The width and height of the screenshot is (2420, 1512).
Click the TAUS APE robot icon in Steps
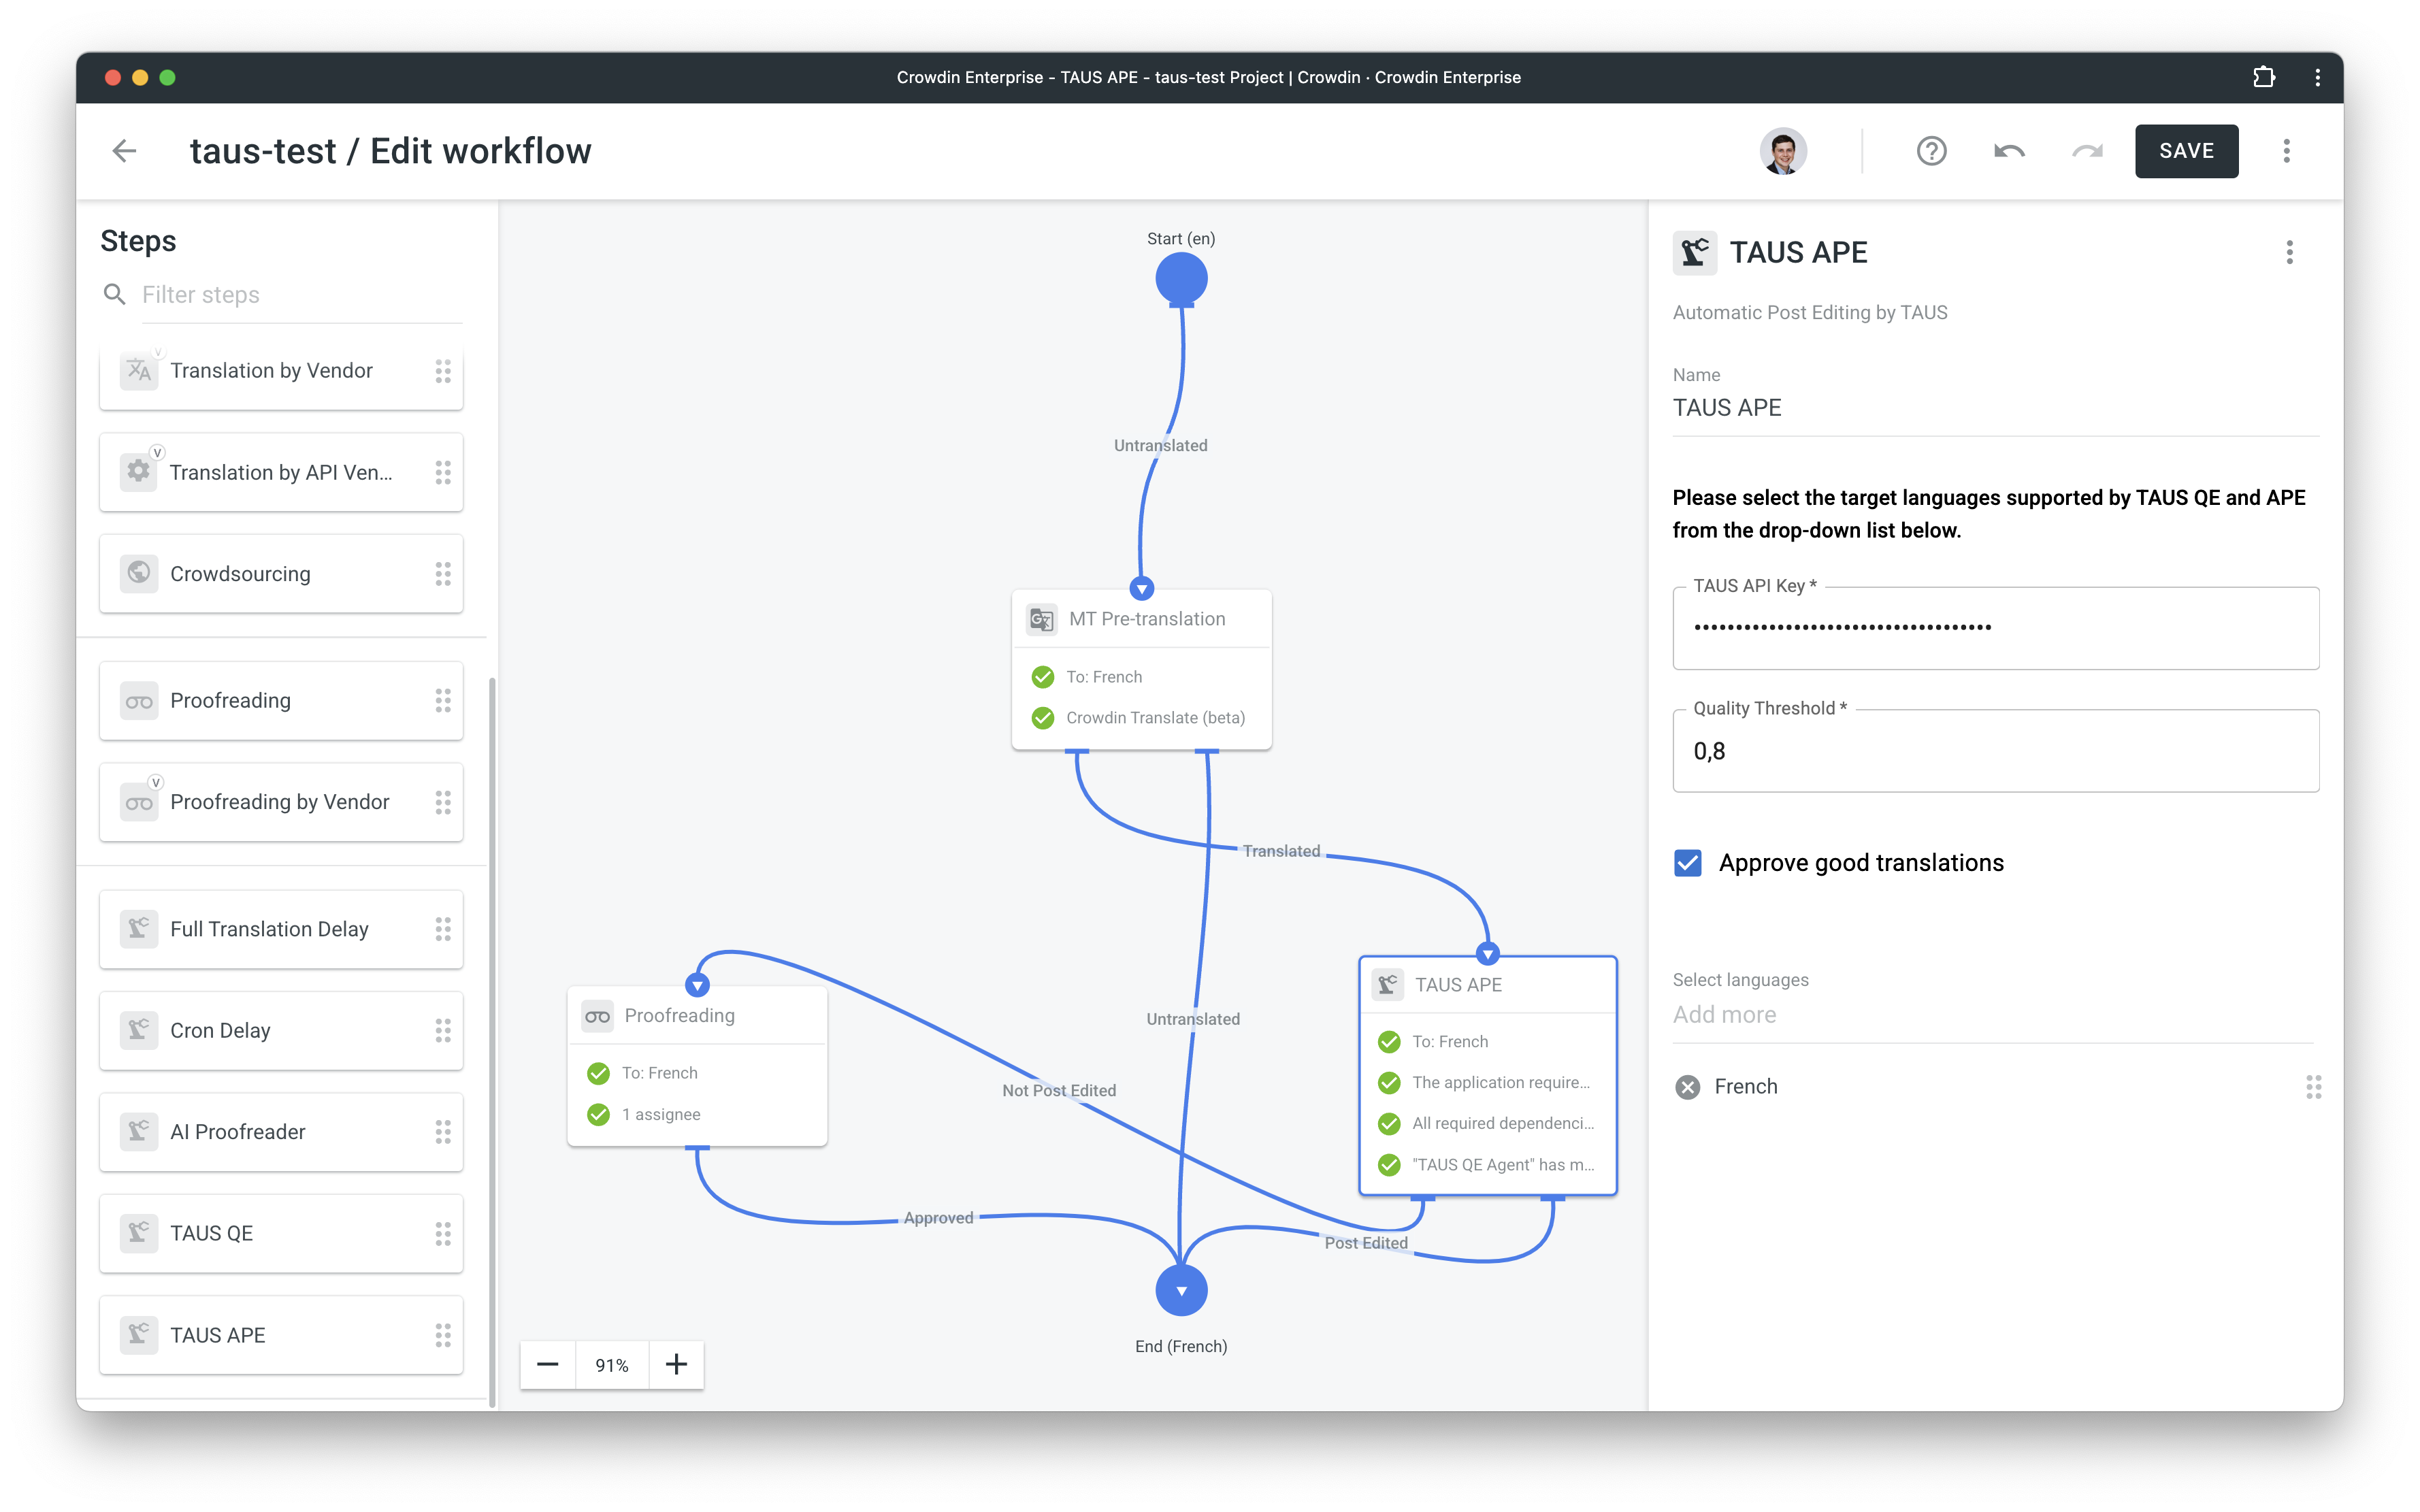click(x=139, y=1335)
